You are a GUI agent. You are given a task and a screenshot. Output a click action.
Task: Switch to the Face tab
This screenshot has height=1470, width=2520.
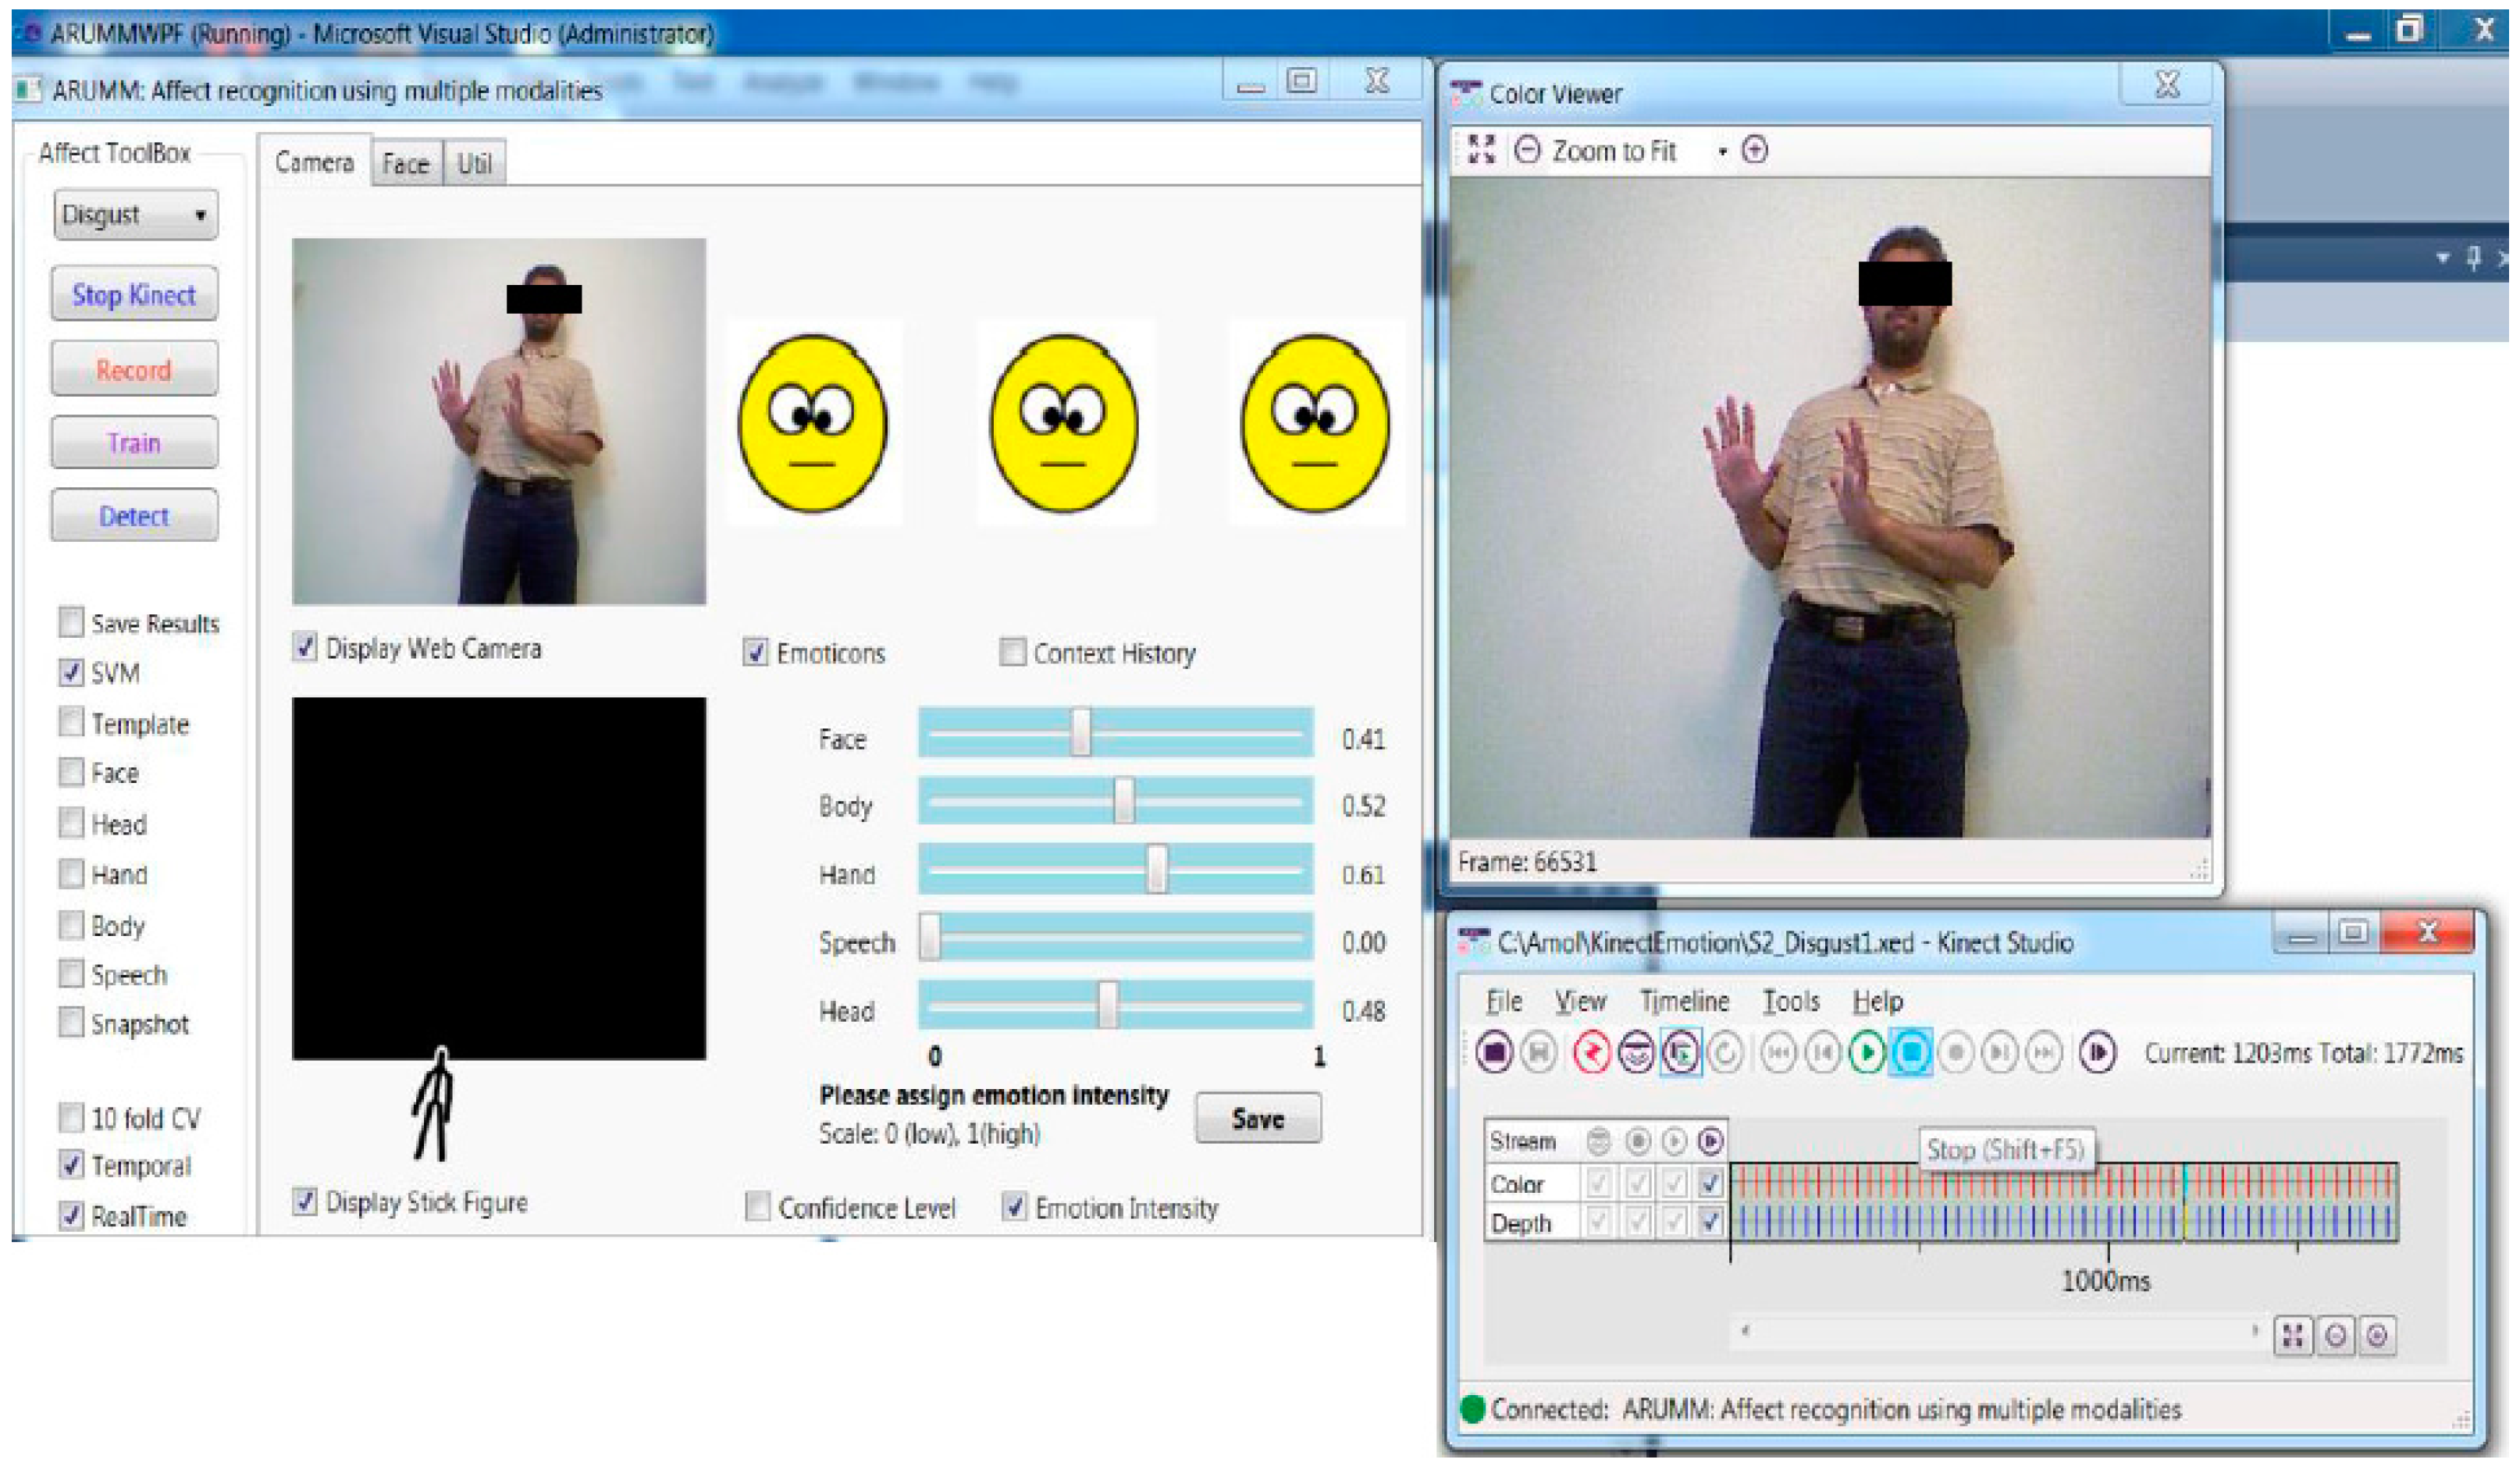405,163
